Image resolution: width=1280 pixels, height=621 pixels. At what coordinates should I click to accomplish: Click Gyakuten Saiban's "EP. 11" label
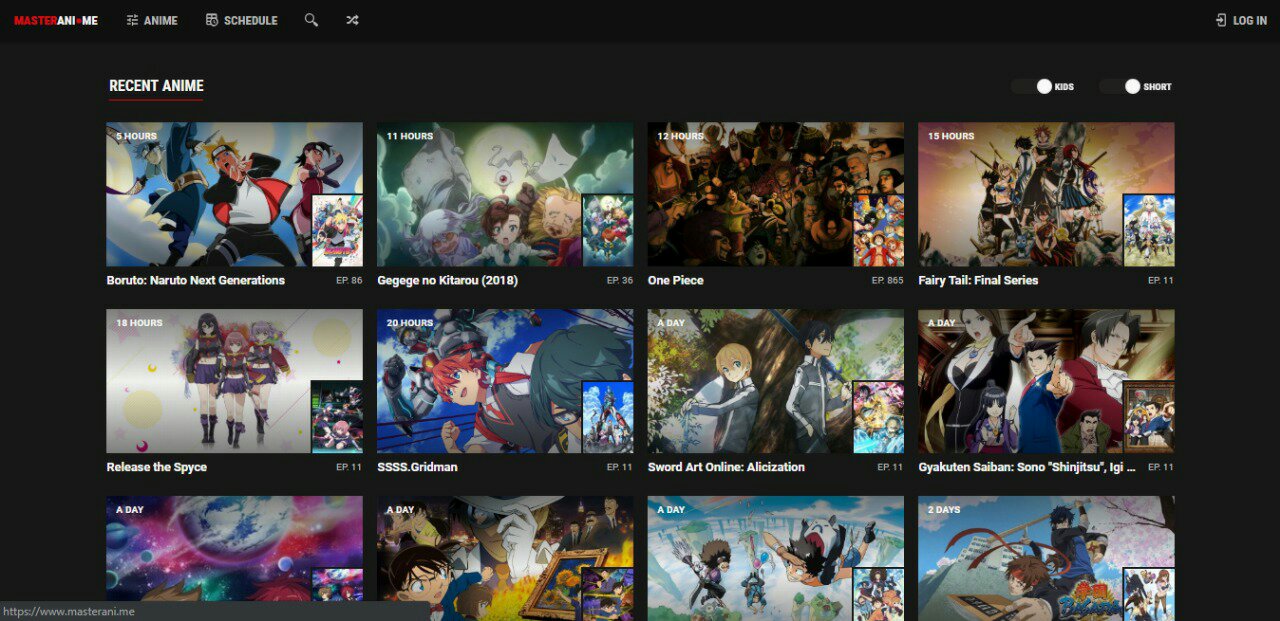click(1161, 468)
